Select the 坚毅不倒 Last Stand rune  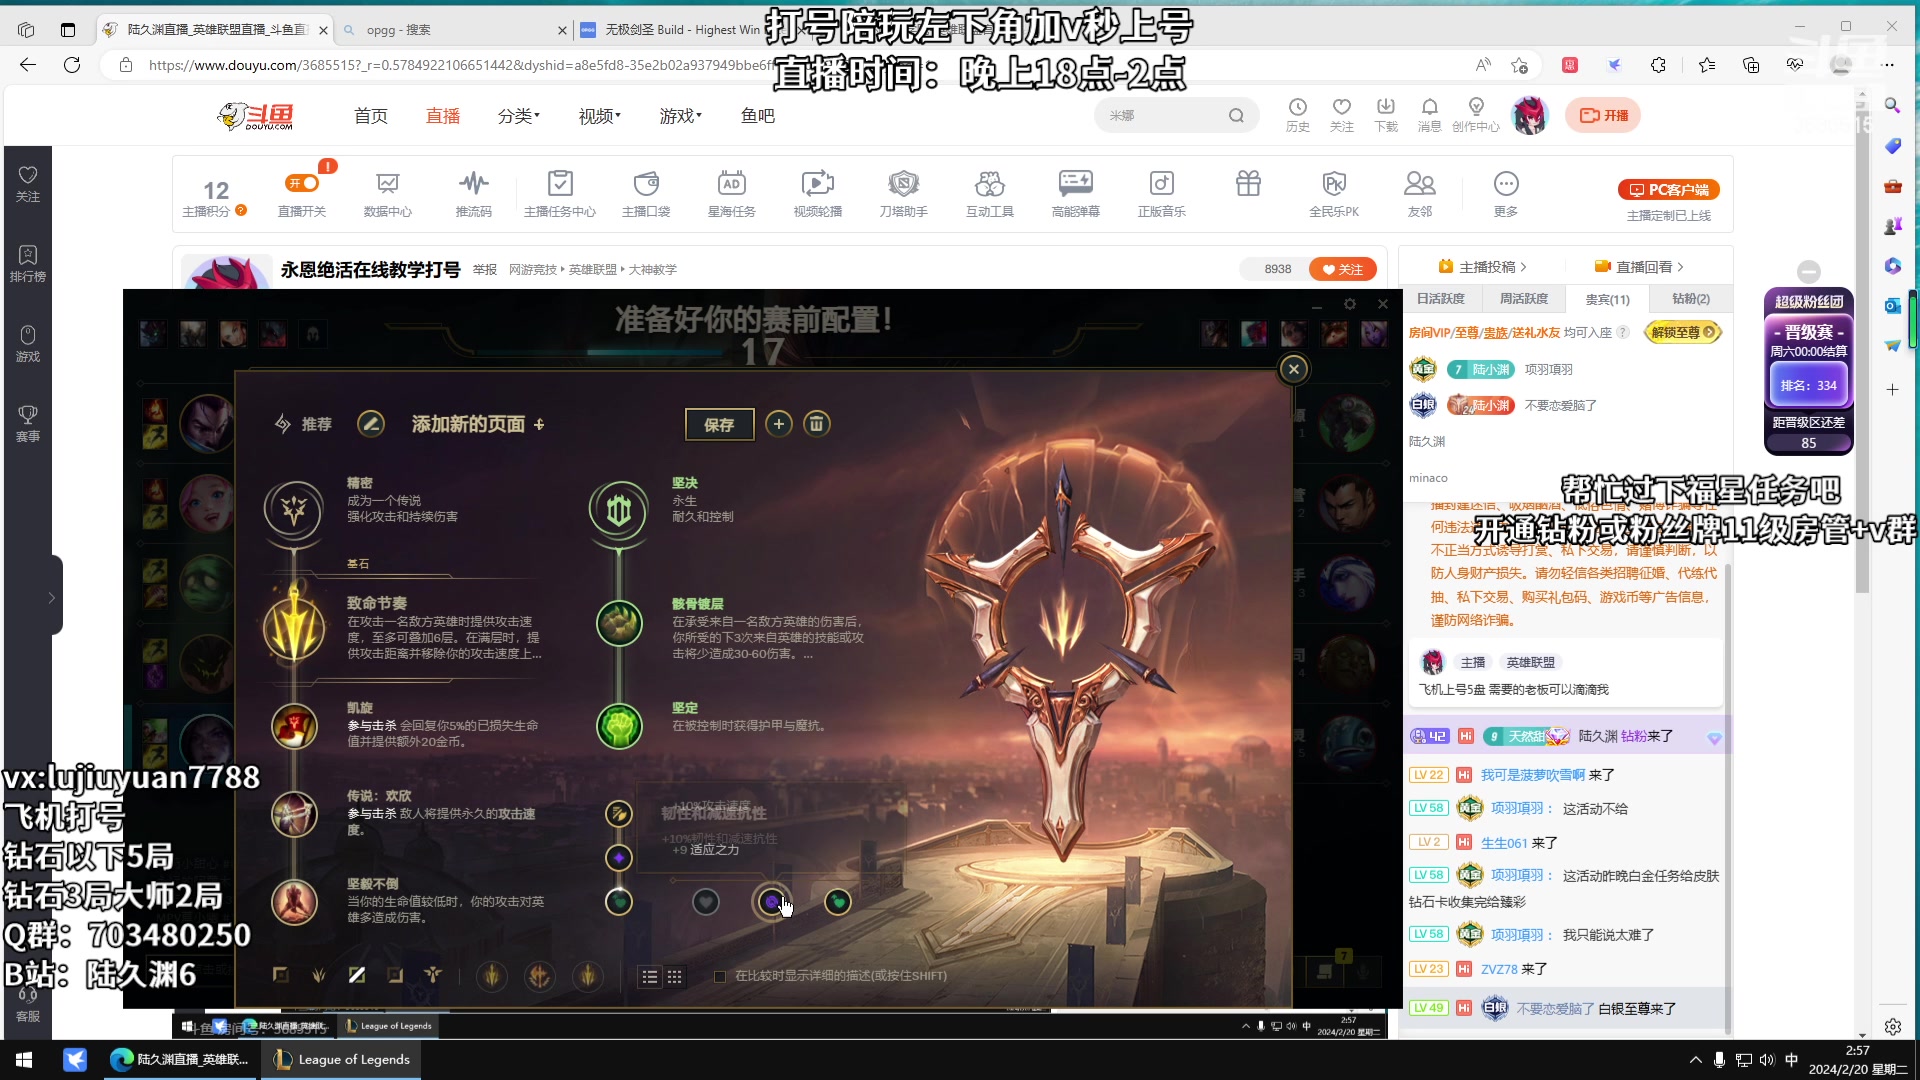tap(294, 902)
